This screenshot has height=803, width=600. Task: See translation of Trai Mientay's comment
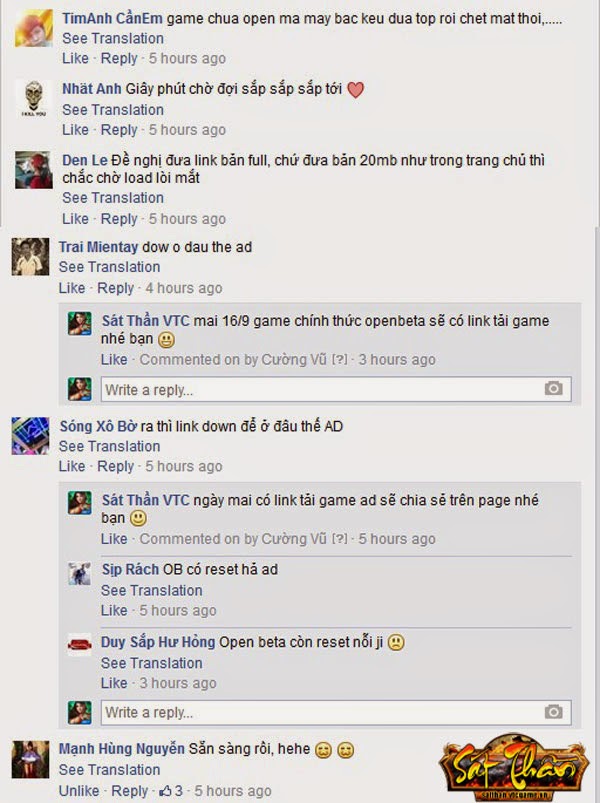point(110,267)
